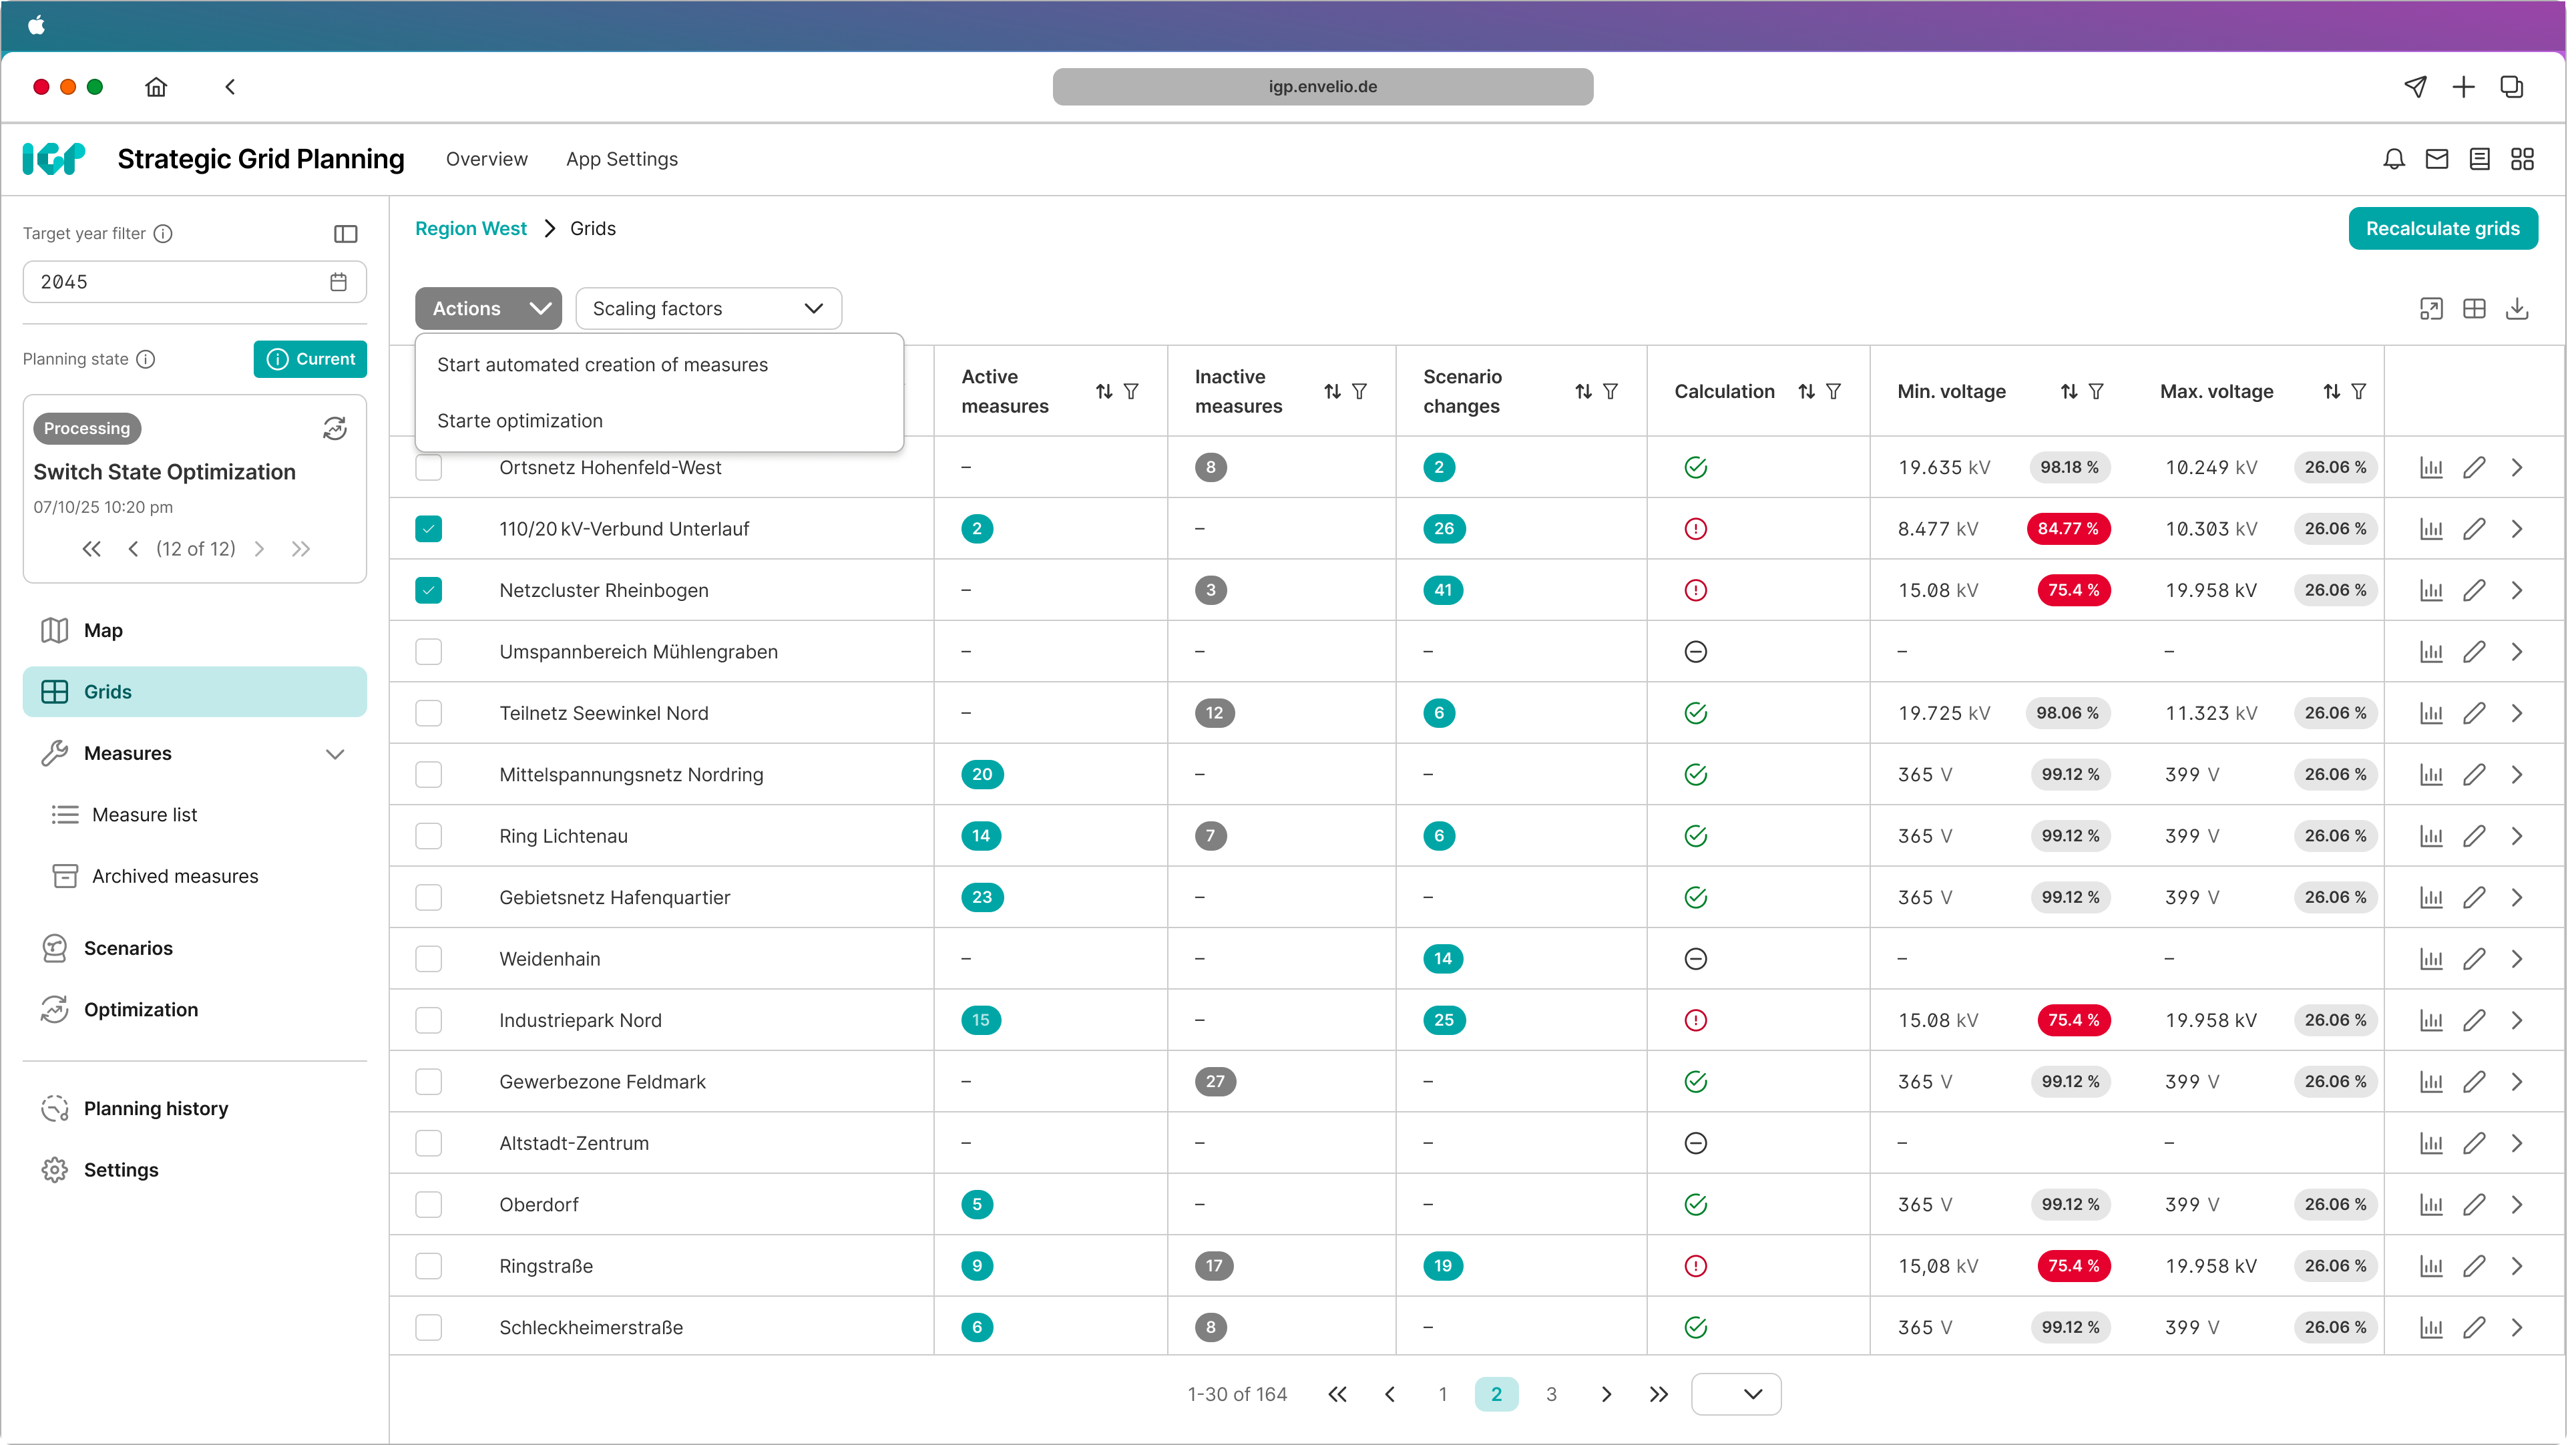Viewport: 2576px width, 1445px height.
Task: Open column settings via grid icon above table
Action: [x=2475, y=309]
